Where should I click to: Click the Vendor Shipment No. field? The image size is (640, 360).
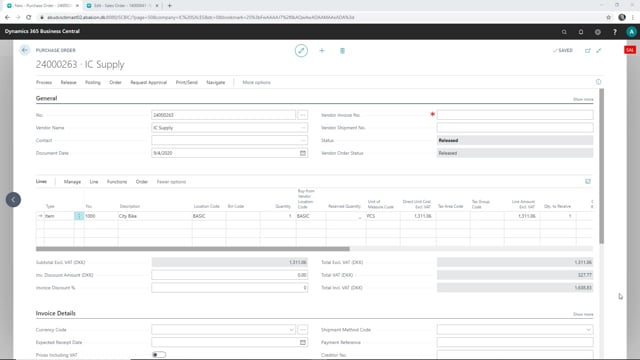(x=515, y=128)
